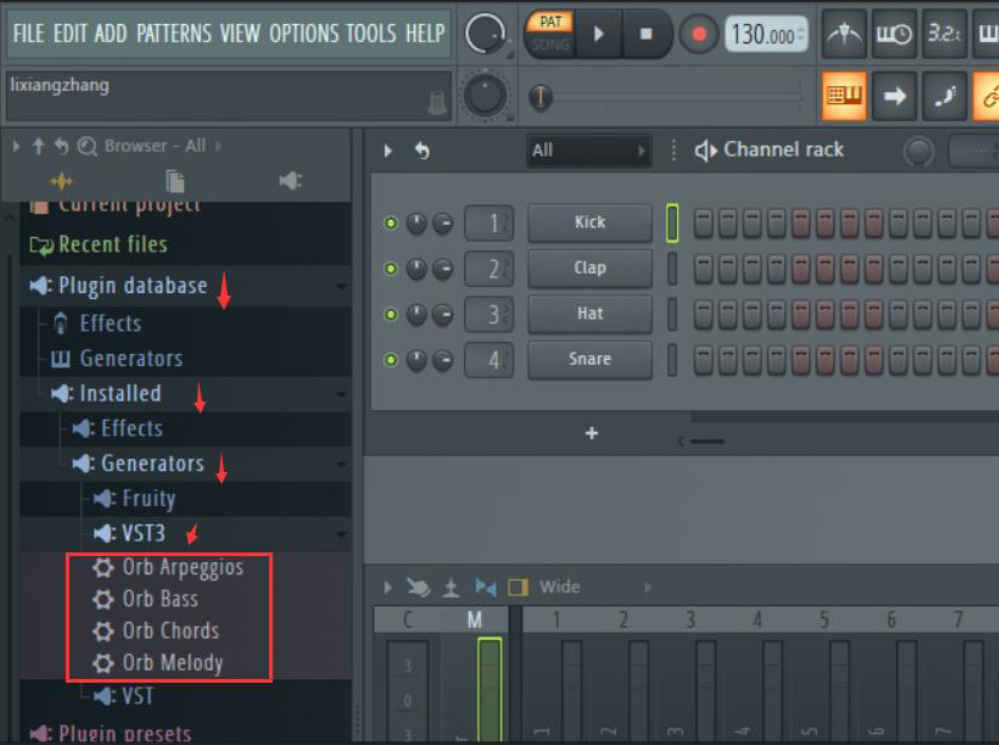Collapse the Plugin database folder
The width and height of the screenshot is (999, 745).
pos(132,286)
